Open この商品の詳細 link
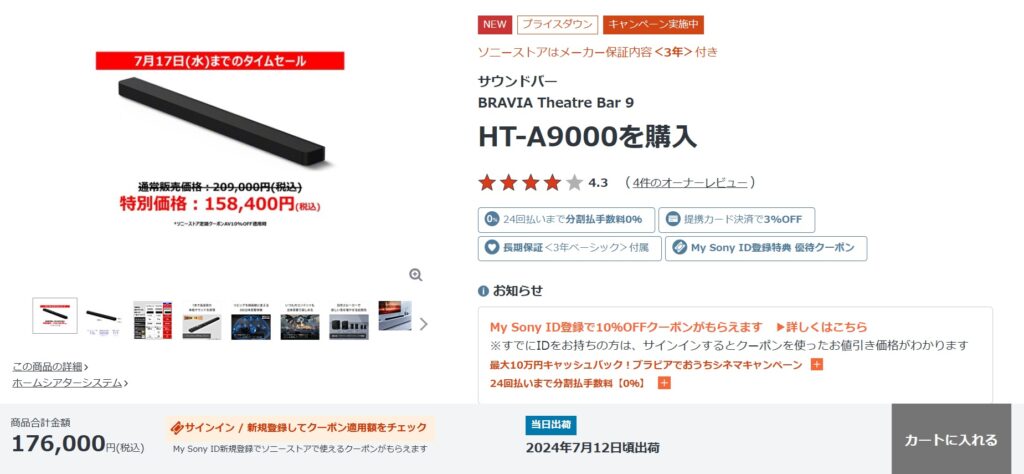 (x=50, y=366)
